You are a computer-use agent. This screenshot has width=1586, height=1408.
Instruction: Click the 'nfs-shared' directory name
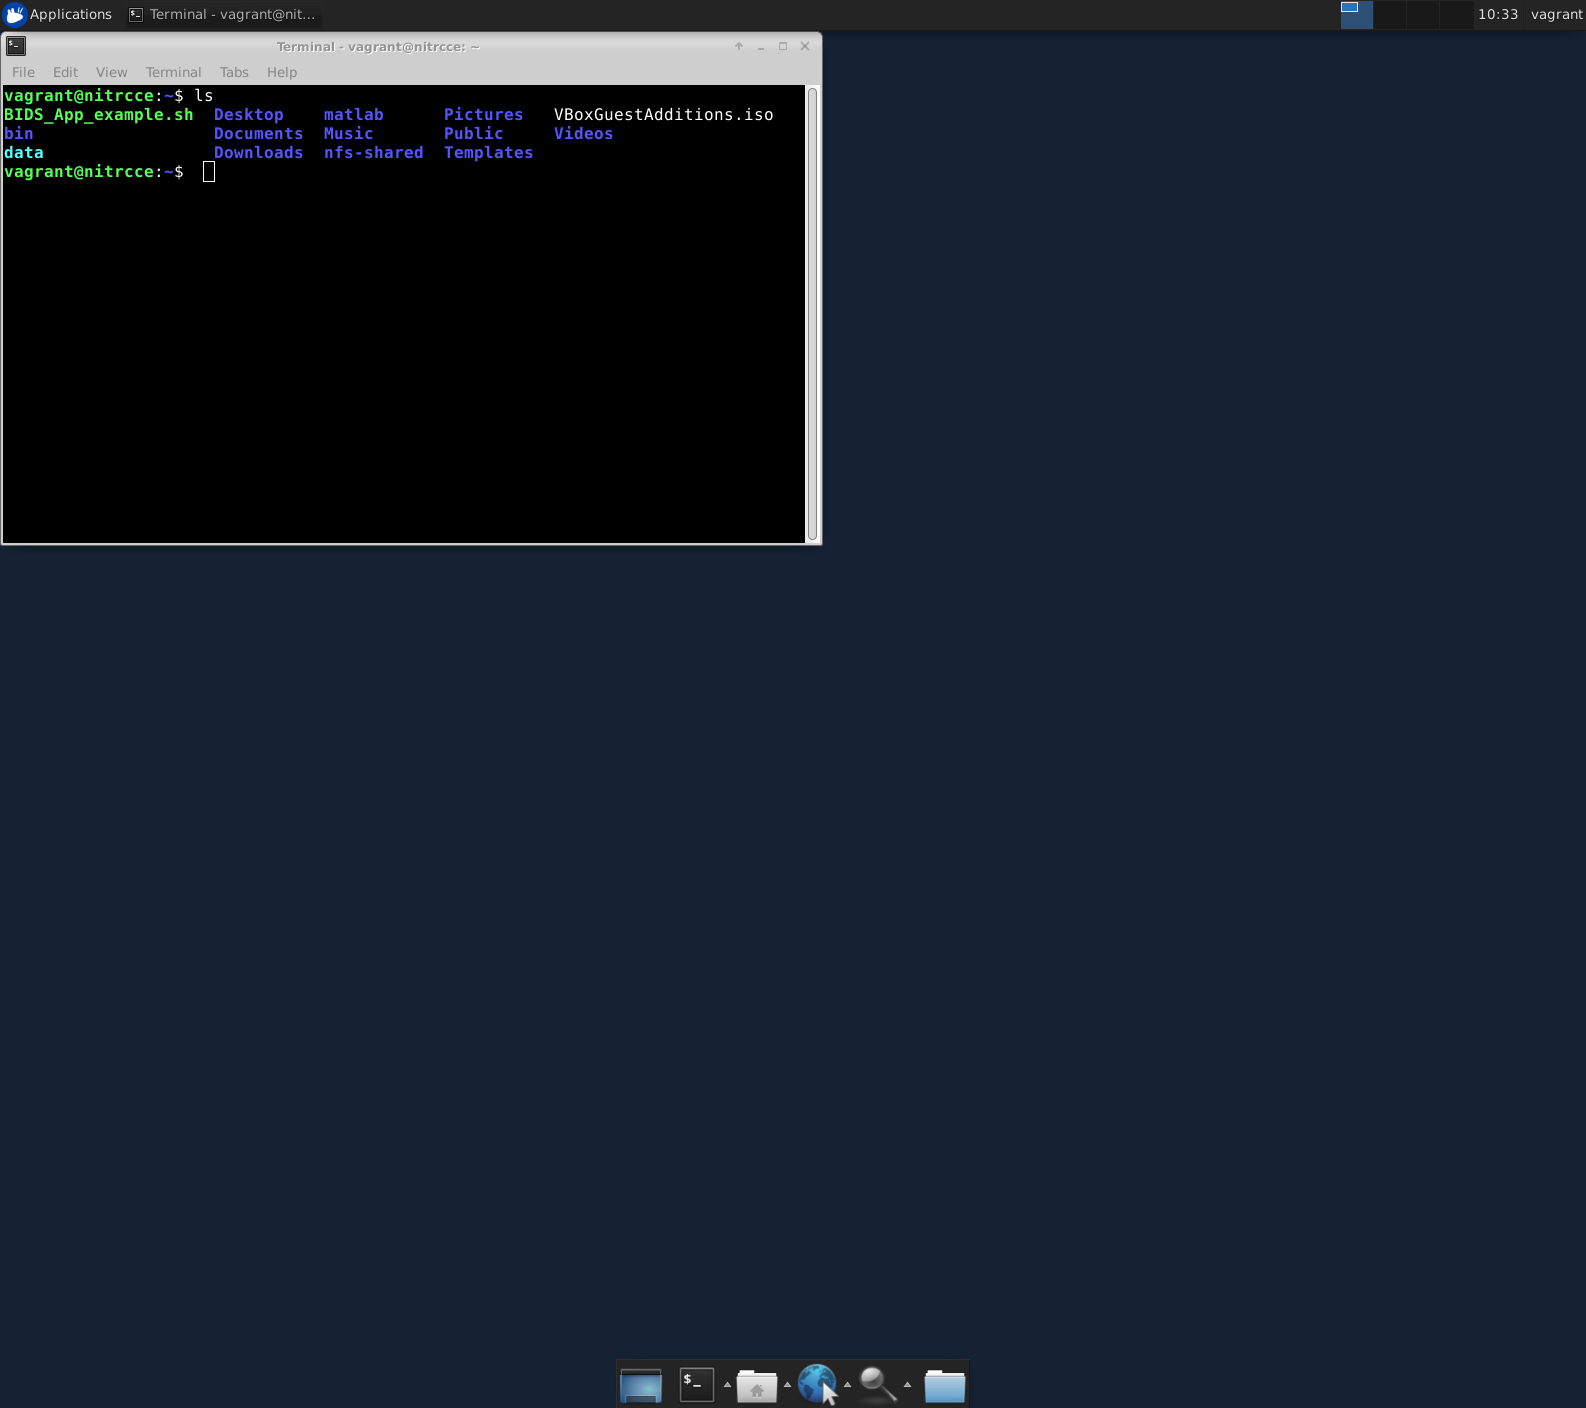[x=374, y=153]
